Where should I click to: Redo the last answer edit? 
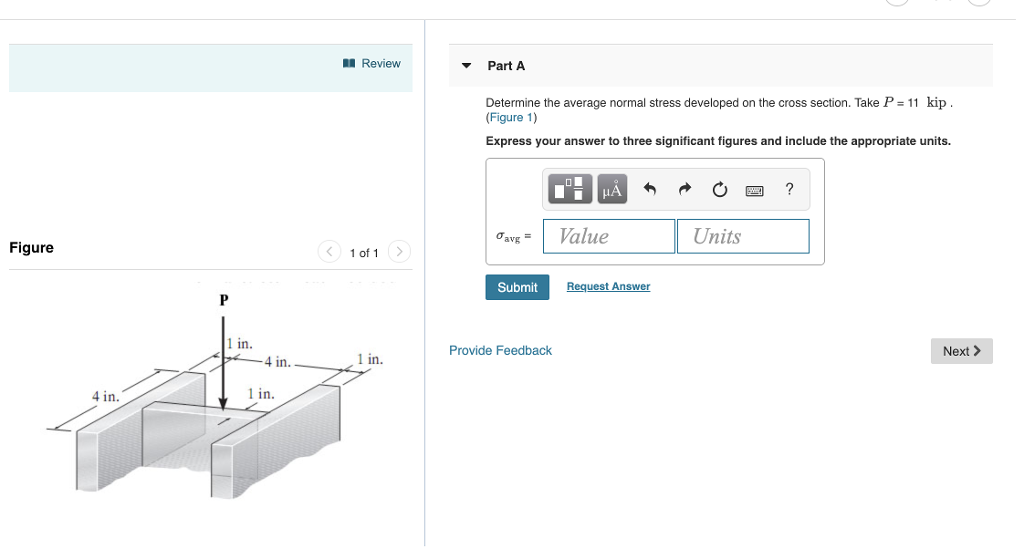[x=684, y=189]
